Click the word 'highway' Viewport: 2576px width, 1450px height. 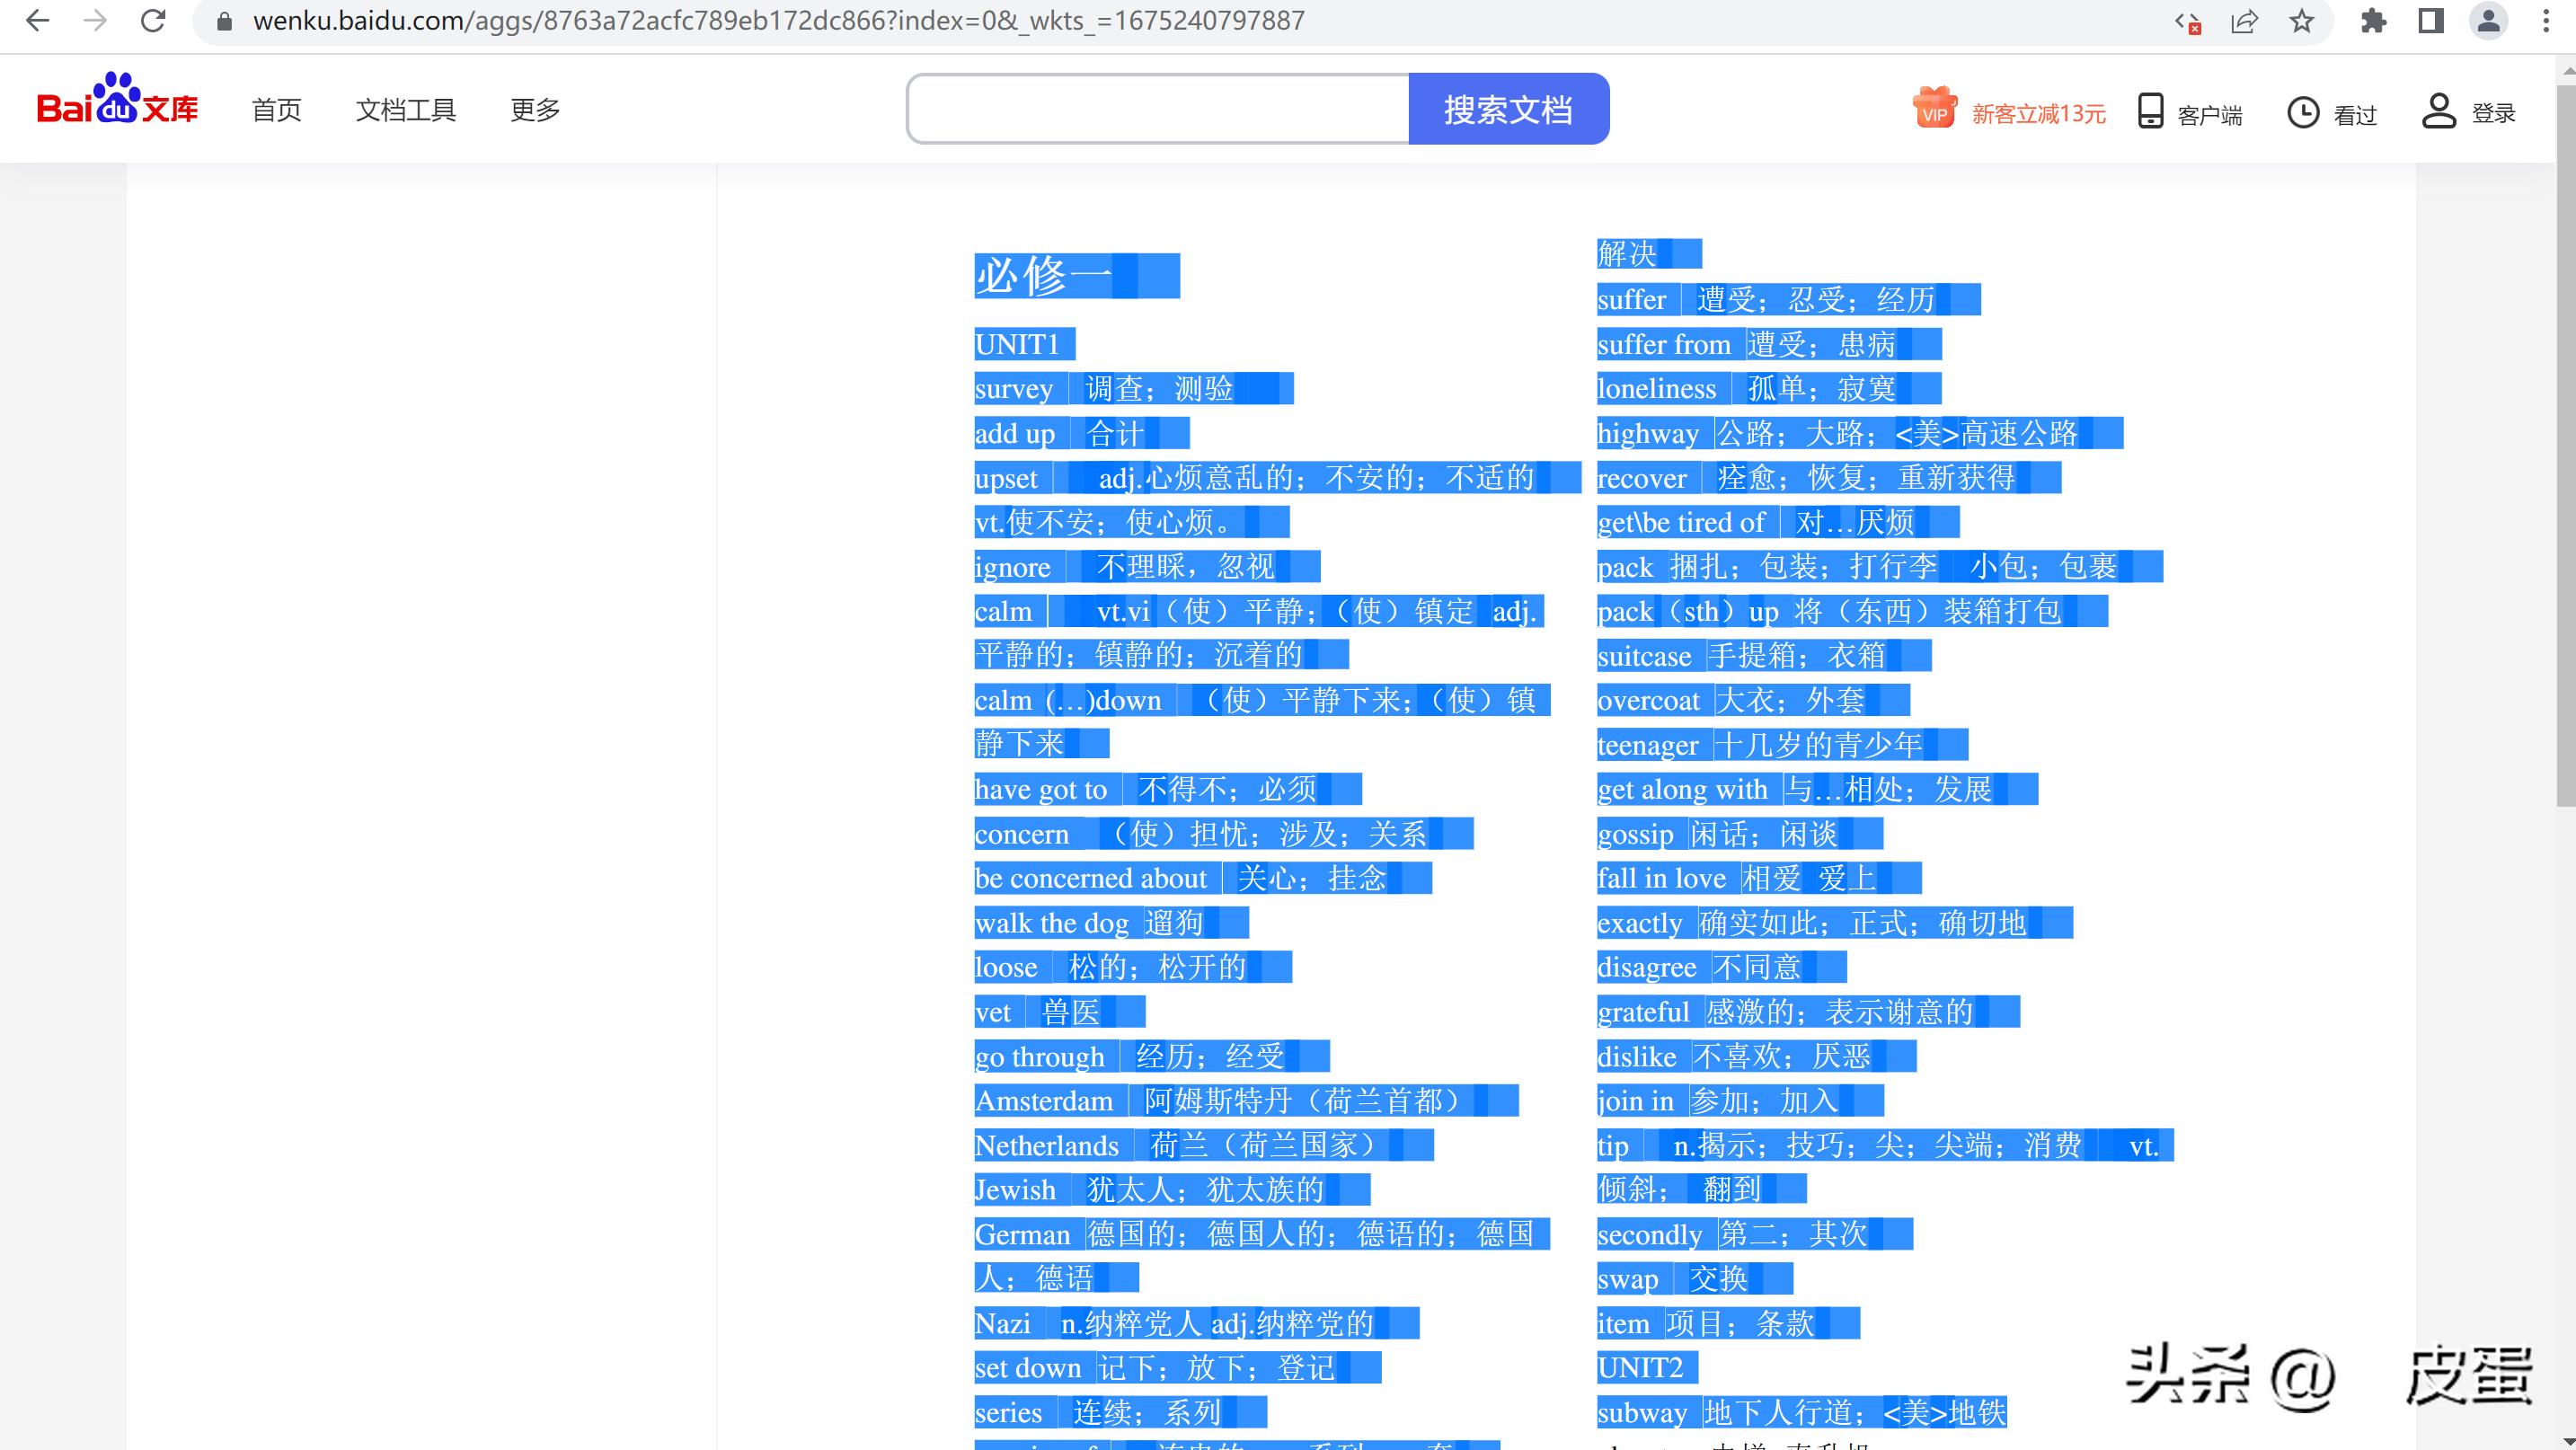click(1648, 433)
